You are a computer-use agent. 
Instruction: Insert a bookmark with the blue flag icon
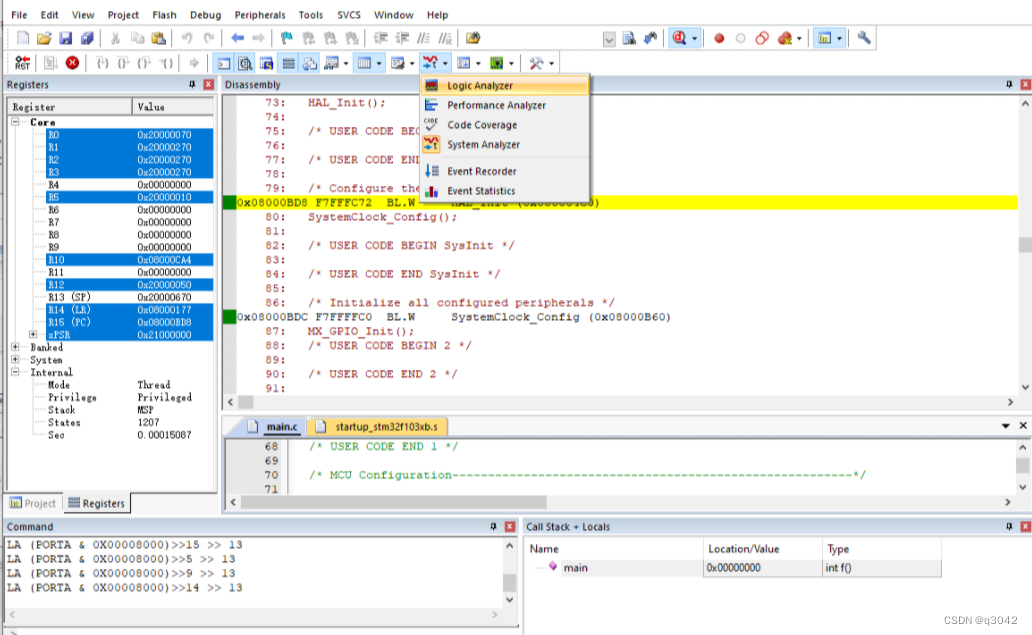[286, 38]
